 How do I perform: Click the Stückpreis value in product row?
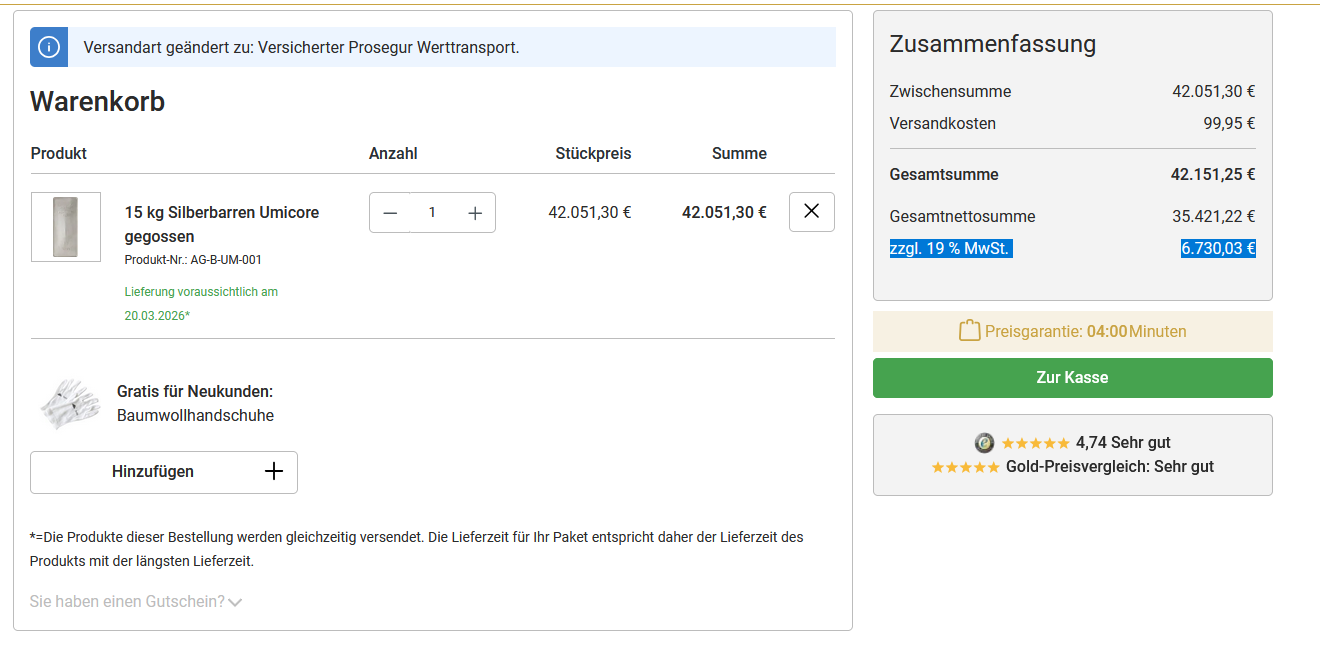tap(590, 212)
